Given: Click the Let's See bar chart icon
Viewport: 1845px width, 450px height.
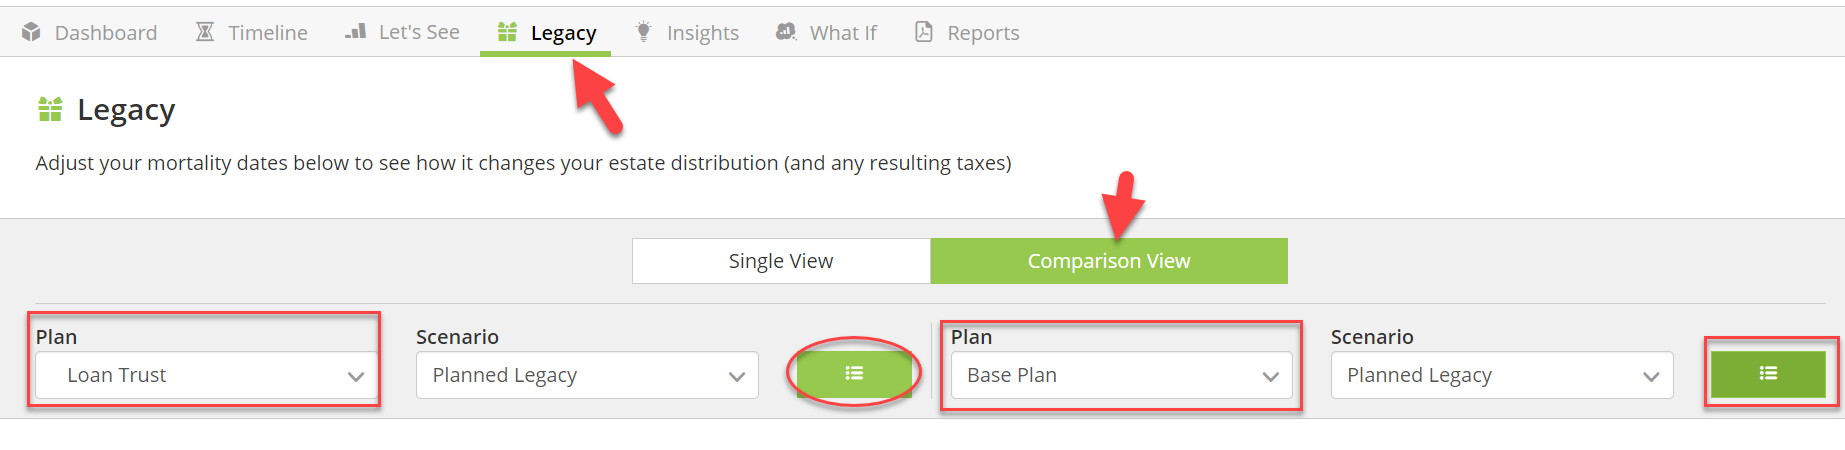Looking at the screenshot, I should (355, 32).
